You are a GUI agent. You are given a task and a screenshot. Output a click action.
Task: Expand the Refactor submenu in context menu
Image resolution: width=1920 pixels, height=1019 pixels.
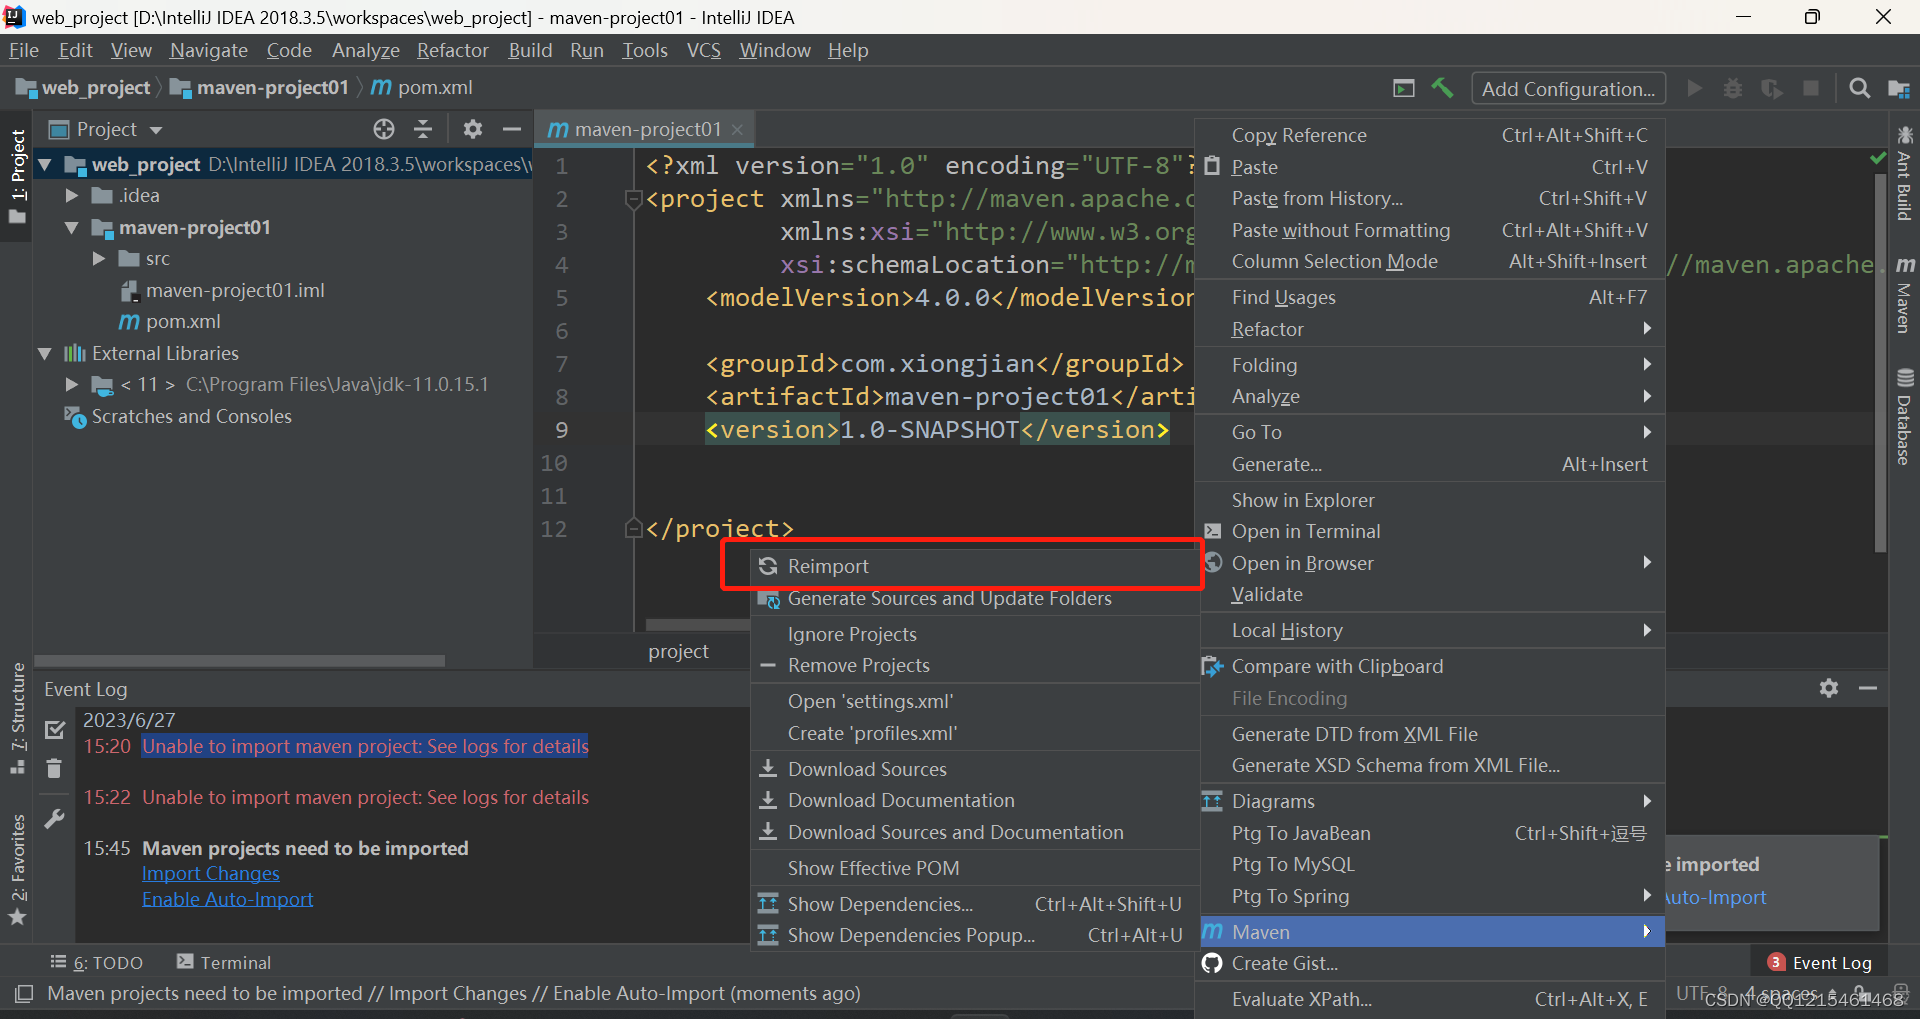tap(1432, 329)
